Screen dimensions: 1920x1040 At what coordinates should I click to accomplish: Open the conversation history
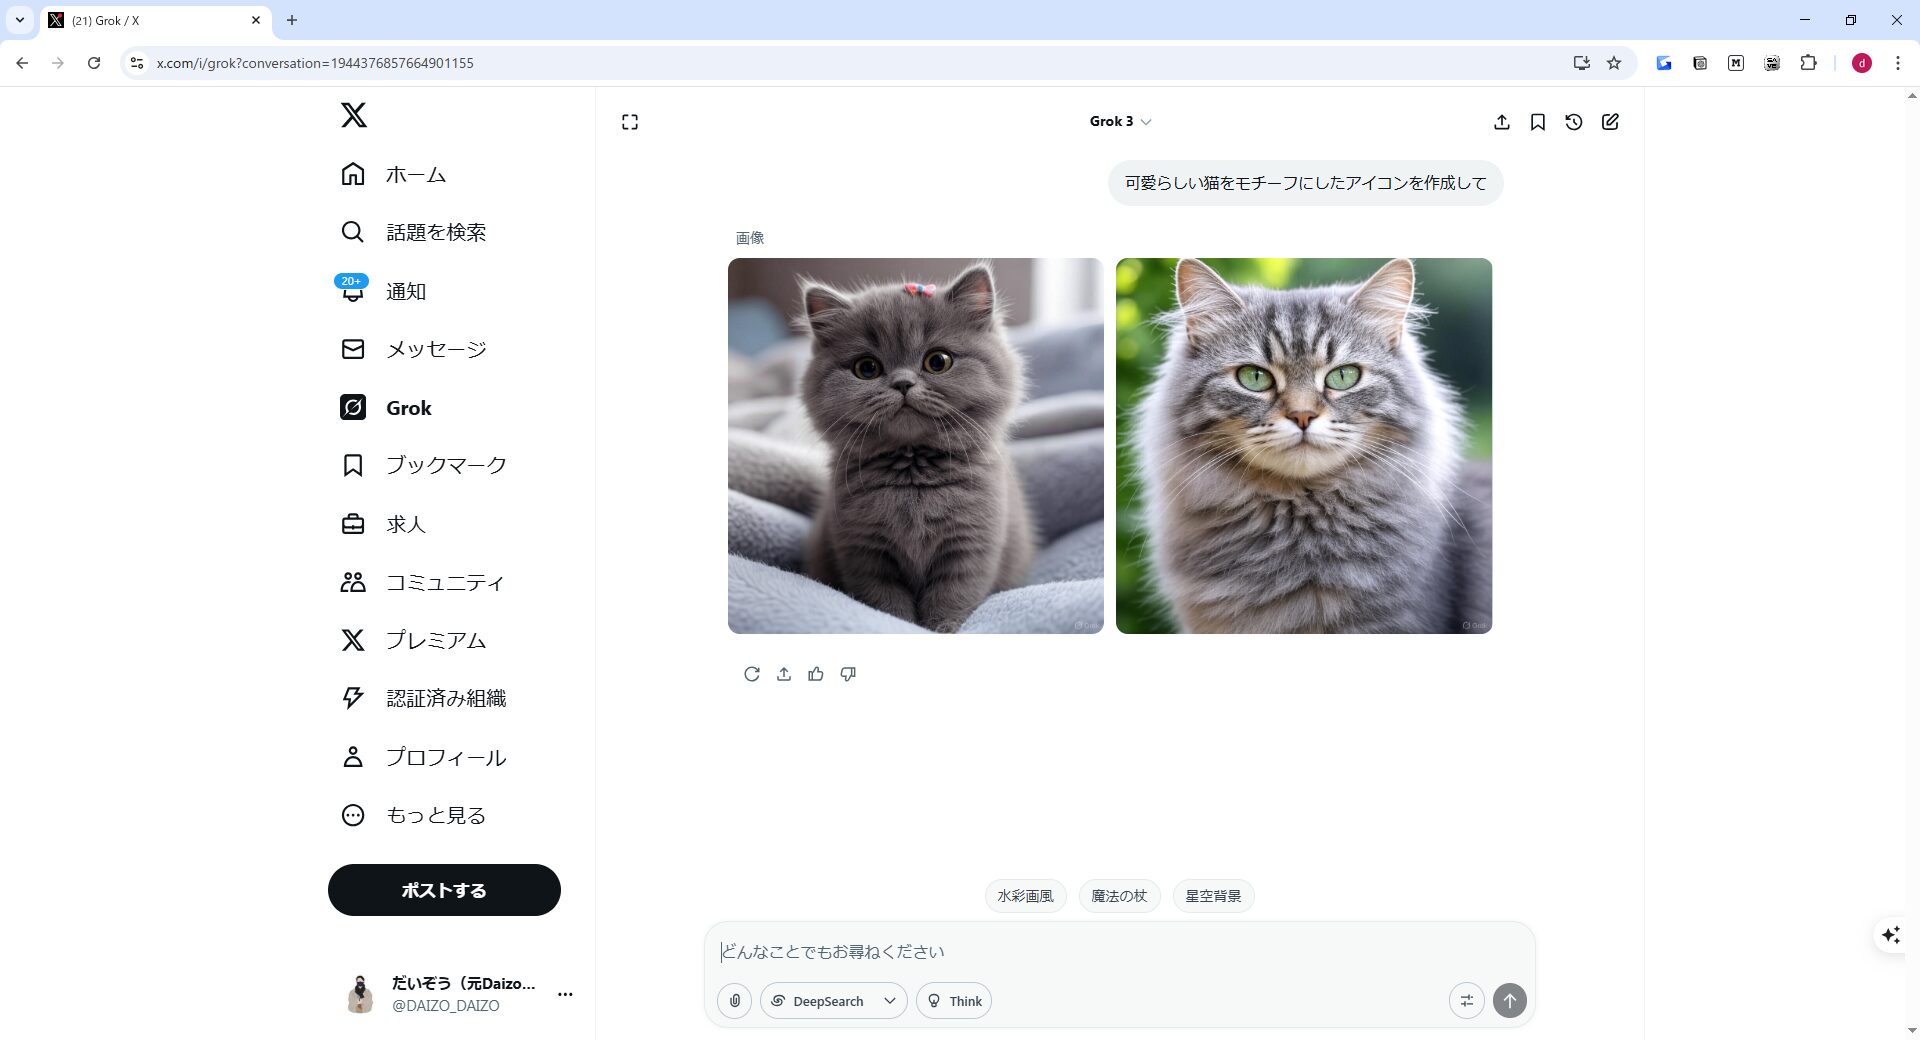tap(1574, 121)
